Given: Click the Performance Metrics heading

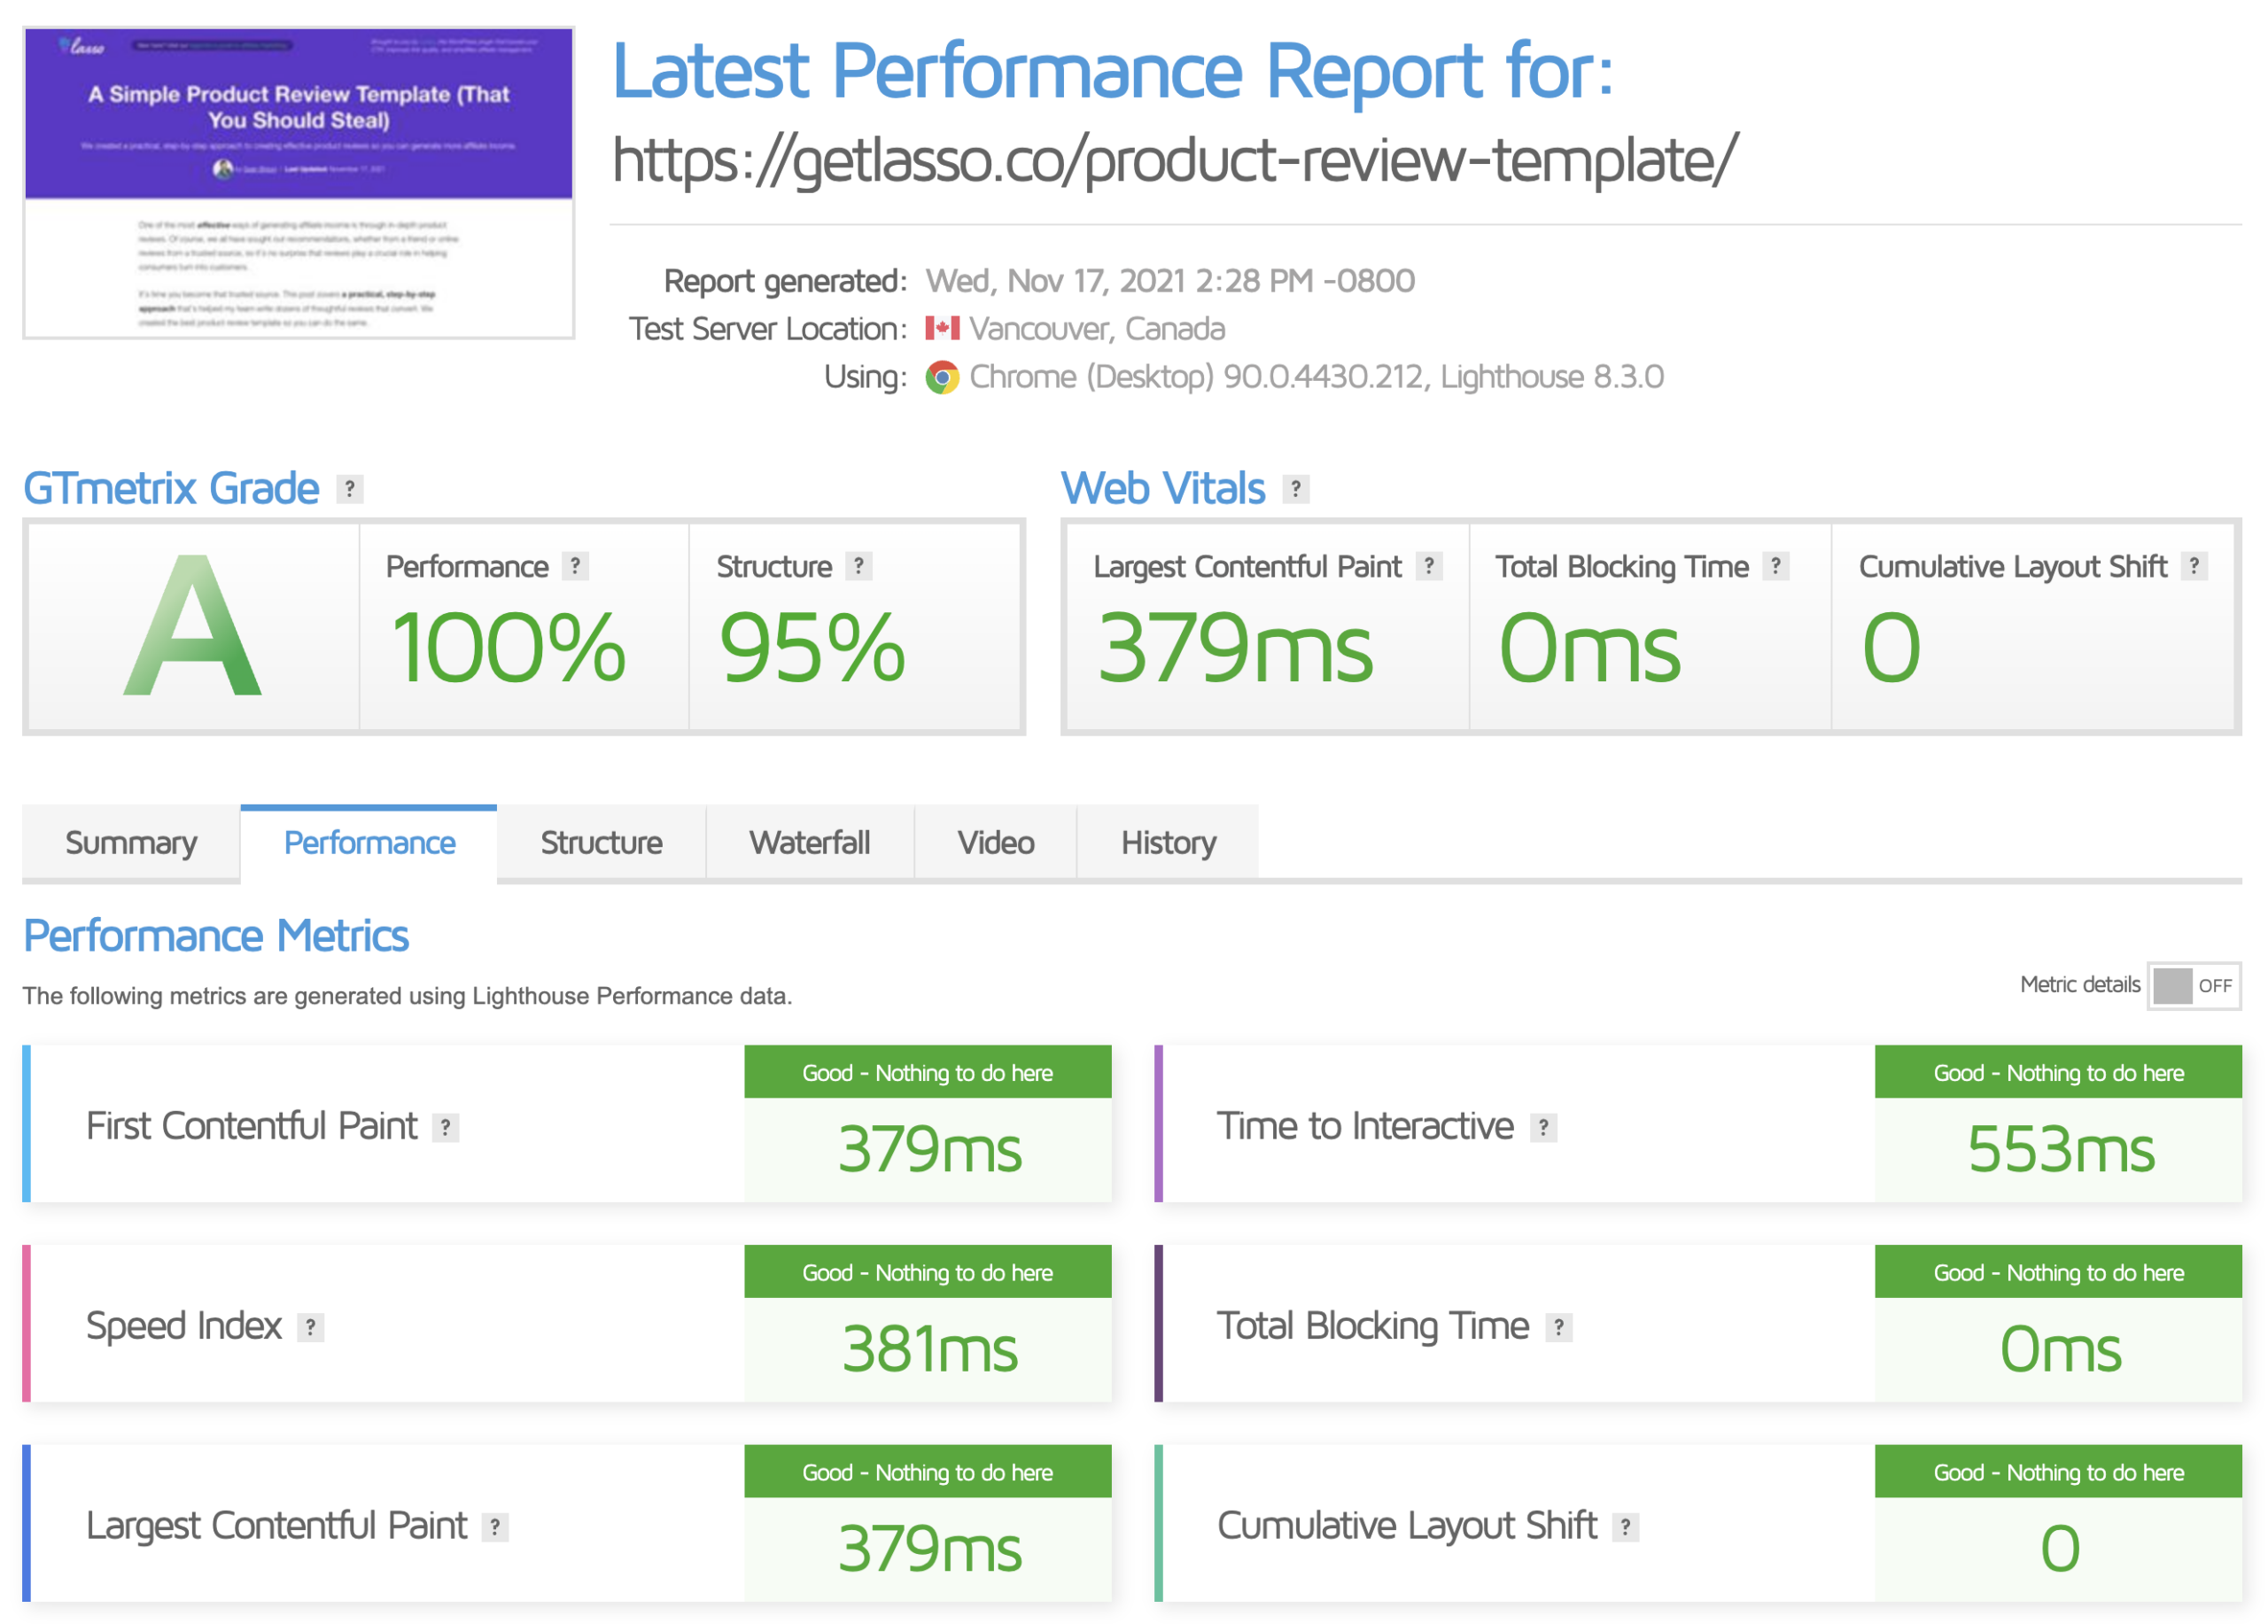Looking at the screenshot, I should 216,937.
